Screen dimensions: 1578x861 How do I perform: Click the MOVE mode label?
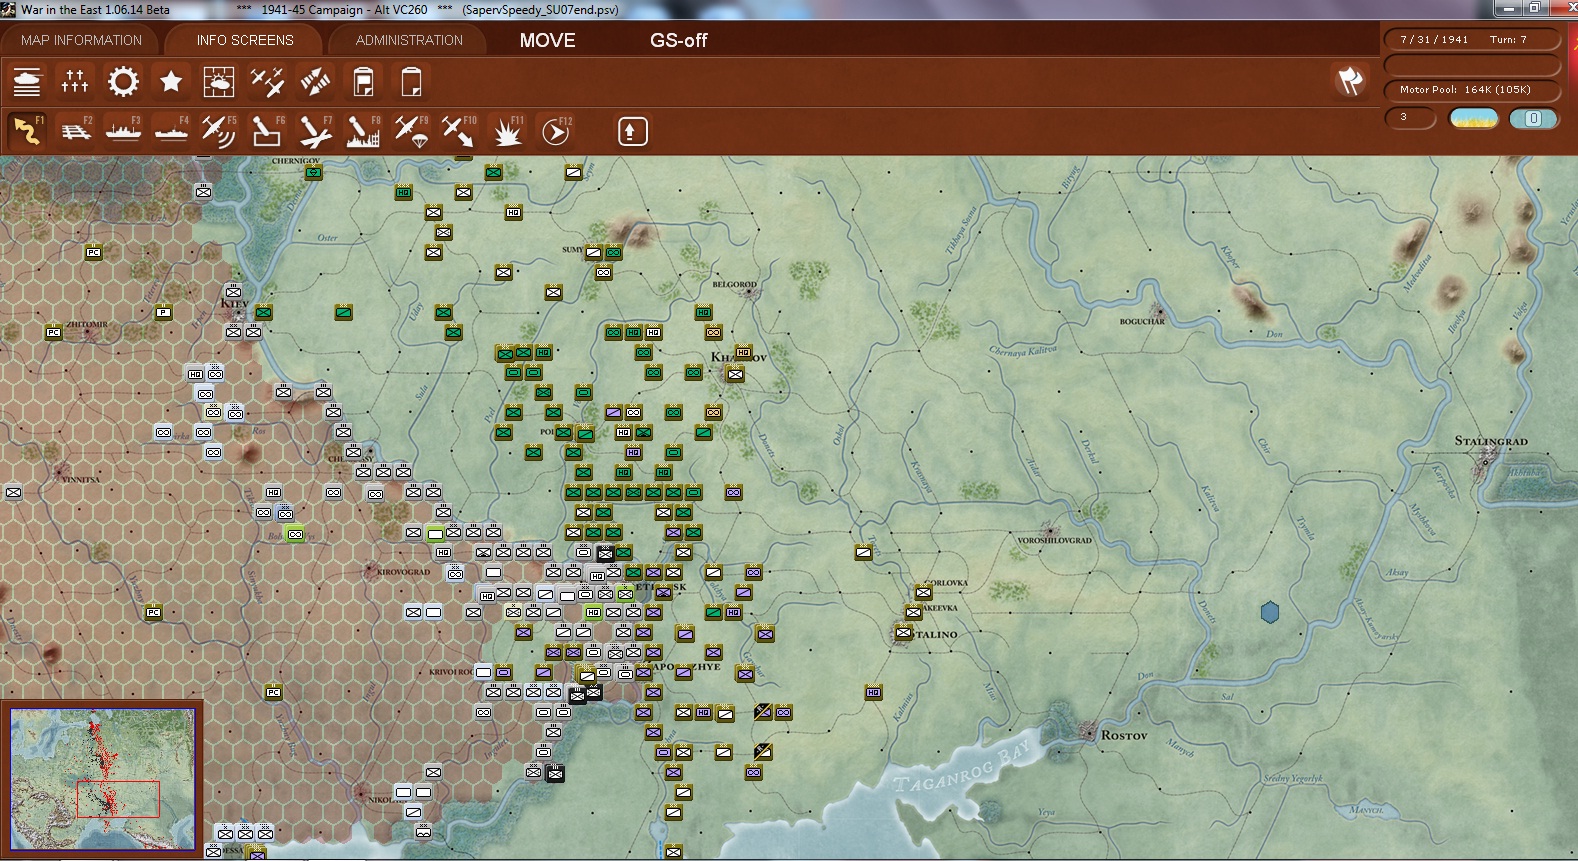pos(547,40)
